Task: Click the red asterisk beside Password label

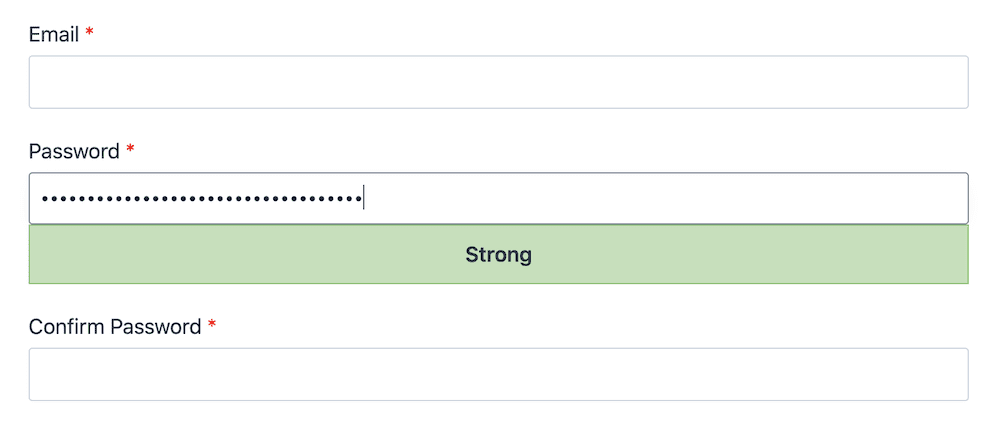Action: 130,149
